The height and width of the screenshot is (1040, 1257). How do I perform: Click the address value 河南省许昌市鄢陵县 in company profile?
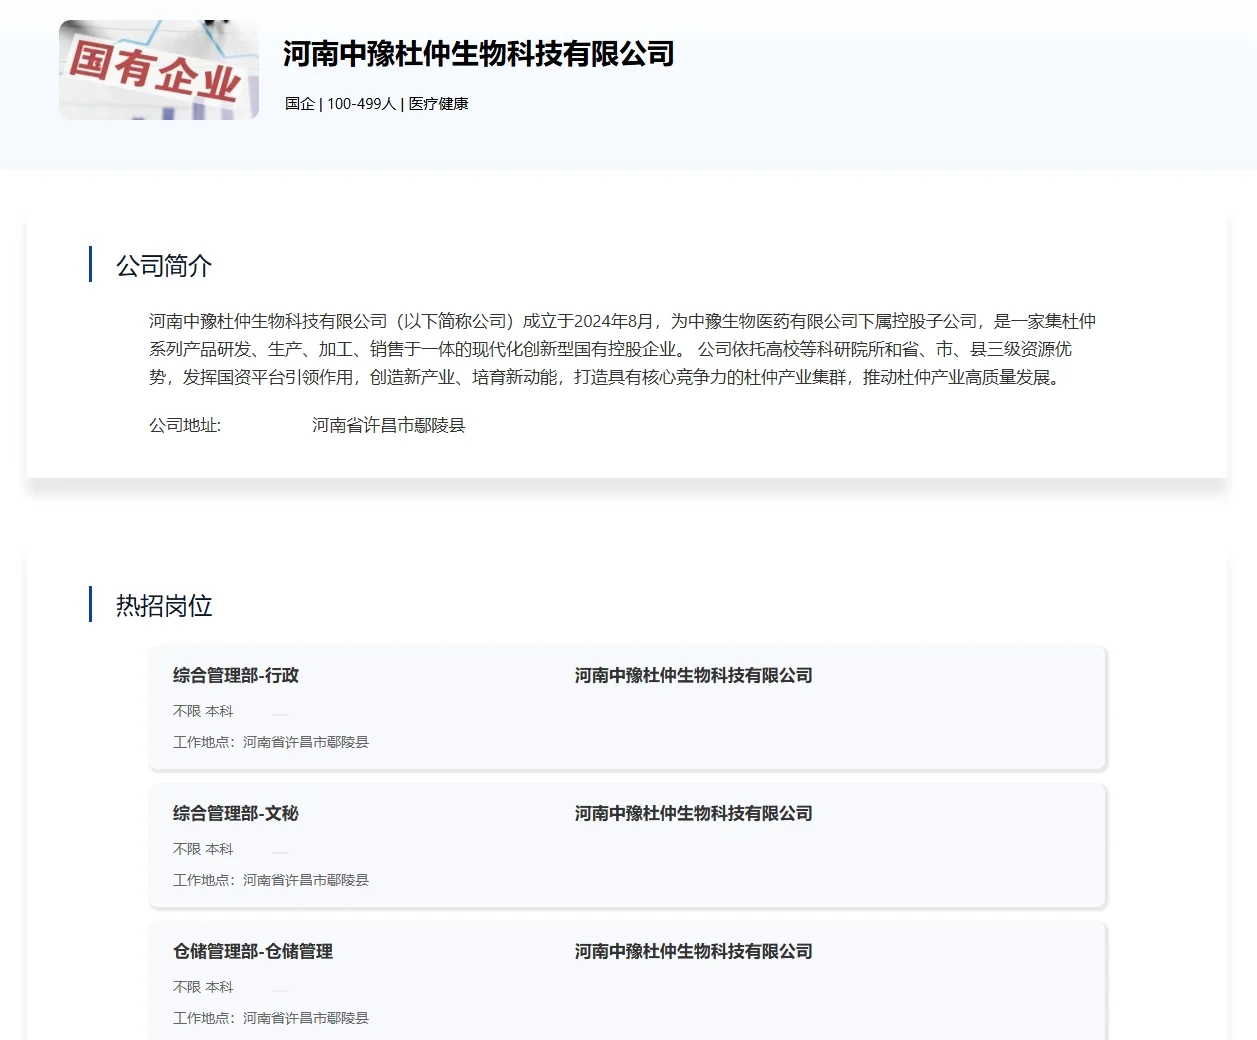389,425
